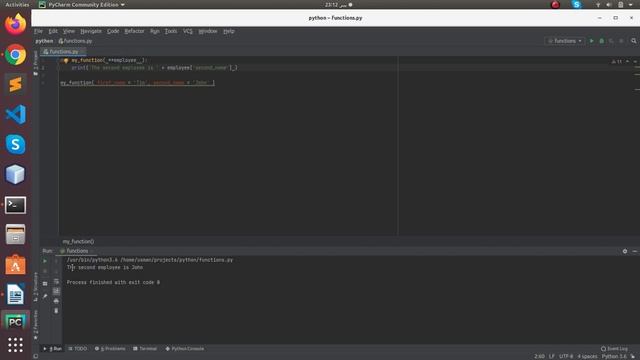Open Run panel settings gear
The image size is (640, 360).
pyautogui.click(x=625, y=251)
